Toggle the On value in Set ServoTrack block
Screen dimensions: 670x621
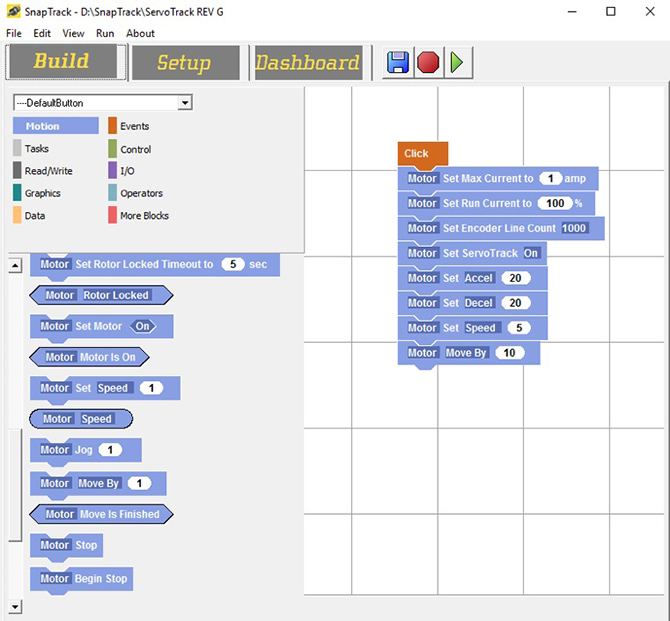(x=531, y=253)
